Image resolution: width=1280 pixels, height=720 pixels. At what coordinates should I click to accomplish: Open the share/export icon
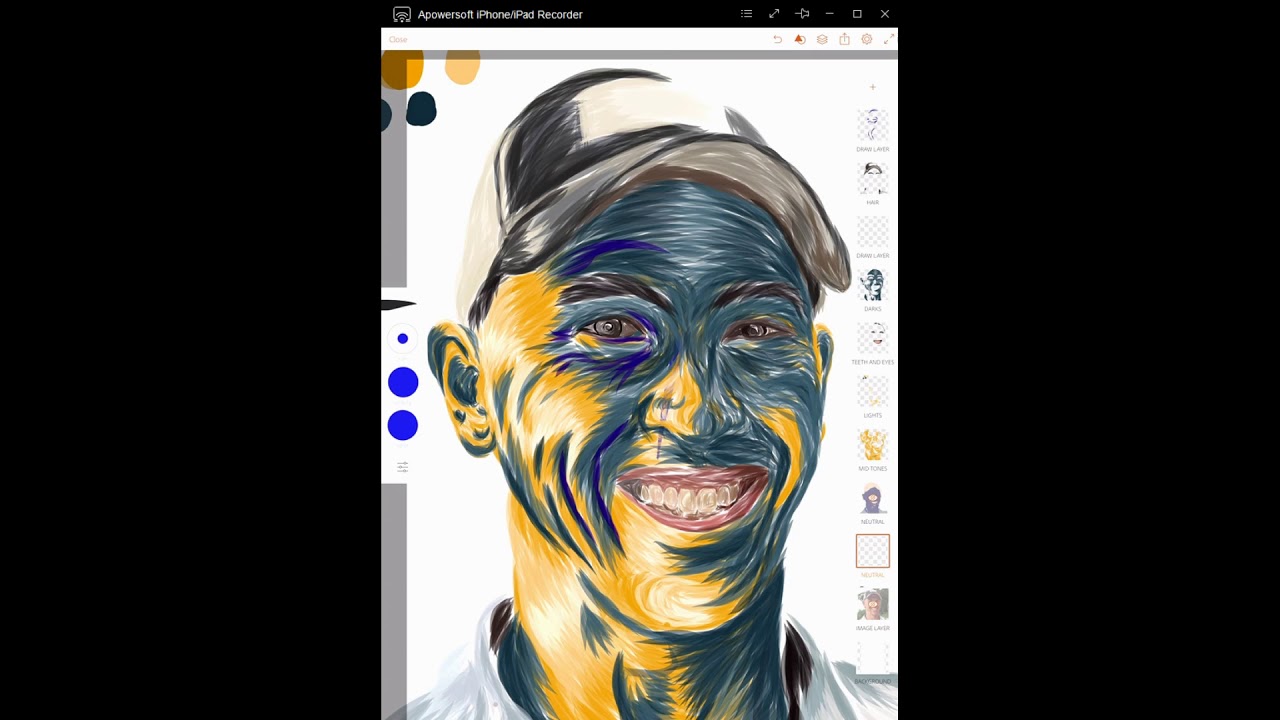(844, 39)
